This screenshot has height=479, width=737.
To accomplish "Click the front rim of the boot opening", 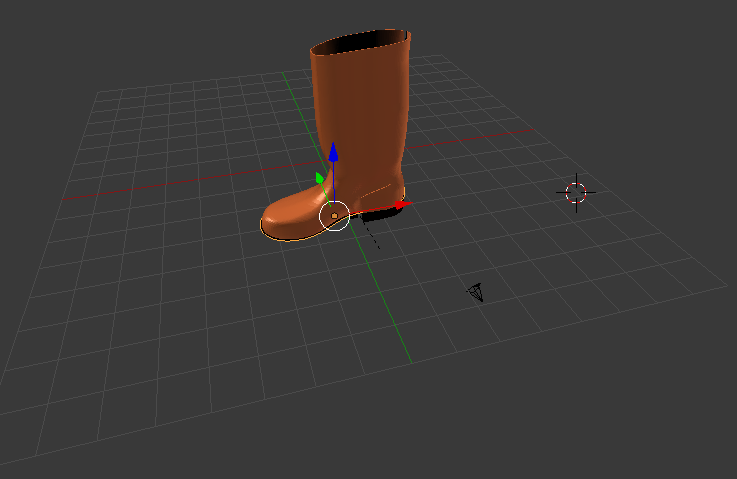I will 360,52.
